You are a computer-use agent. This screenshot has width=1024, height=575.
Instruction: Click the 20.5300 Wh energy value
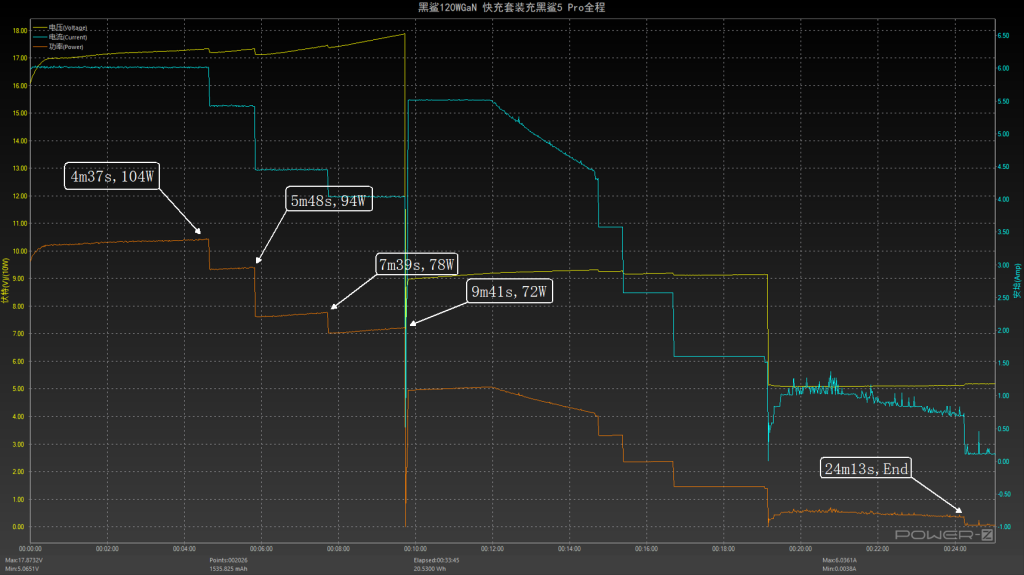[430, 568]
